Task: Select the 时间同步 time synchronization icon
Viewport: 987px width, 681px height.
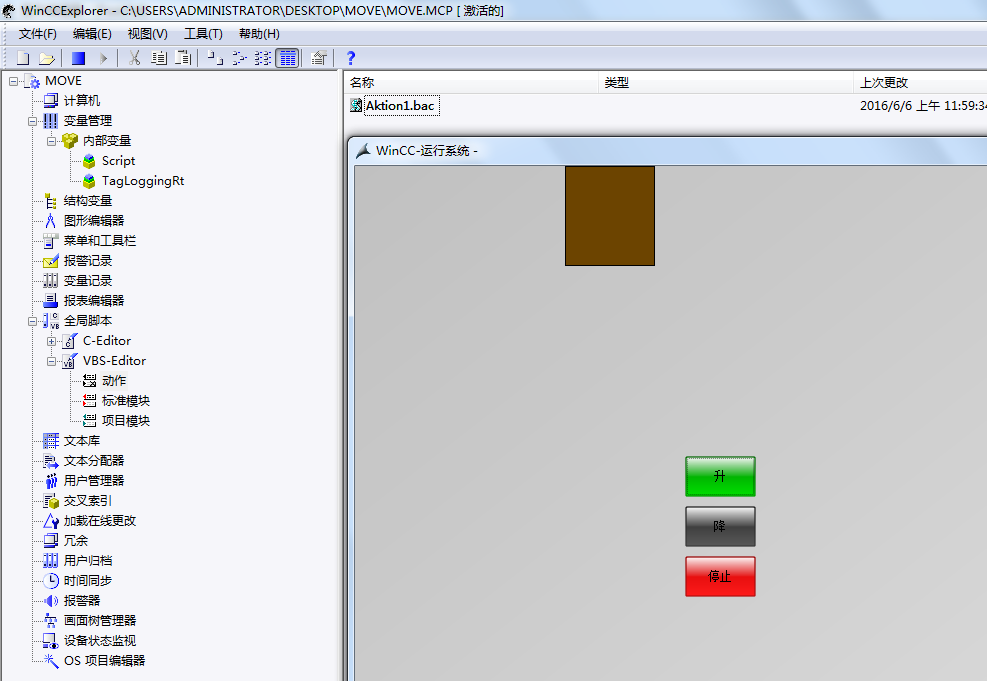Action: coord(50,580)
